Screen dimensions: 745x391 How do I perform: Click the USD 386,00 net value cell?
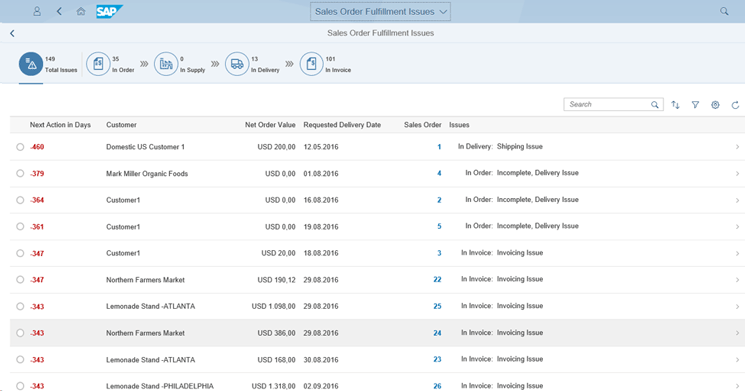click(x=277, y=333)
